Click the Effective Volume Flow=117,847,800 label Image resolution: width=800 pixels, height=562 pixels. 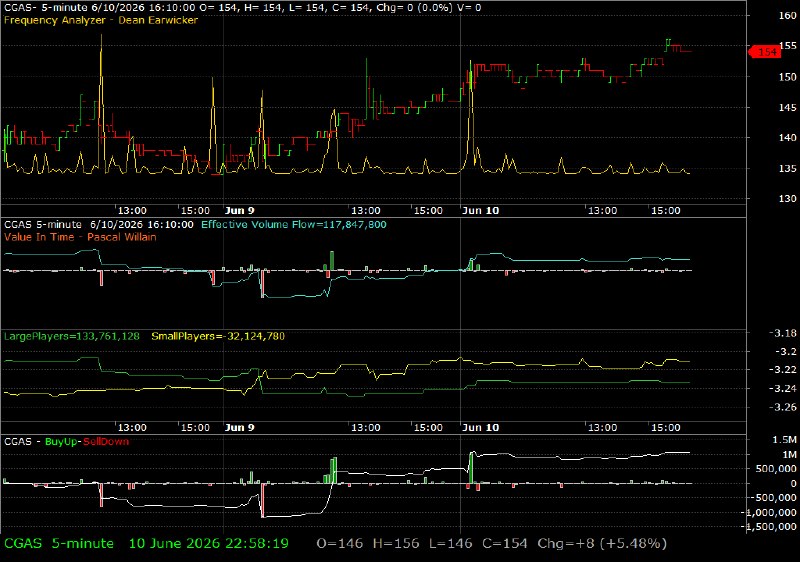pyautogui.click(x=294, y=224)
